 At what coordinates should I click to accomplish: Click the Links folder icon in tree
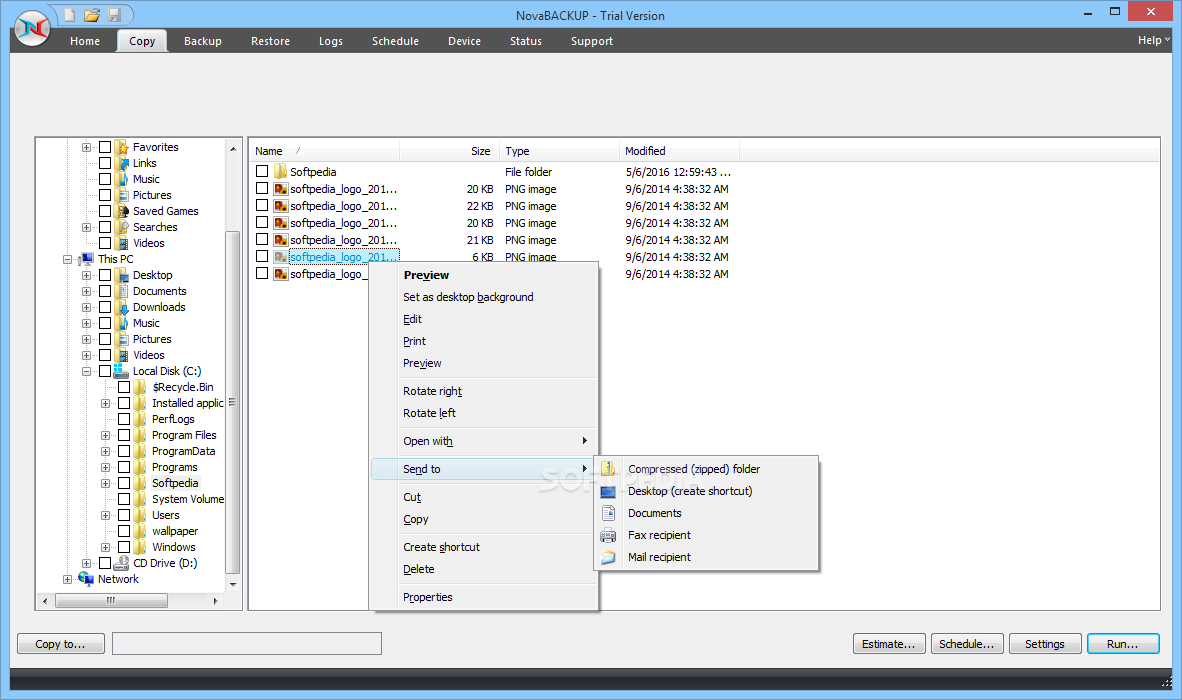click(x=123, y=163)
